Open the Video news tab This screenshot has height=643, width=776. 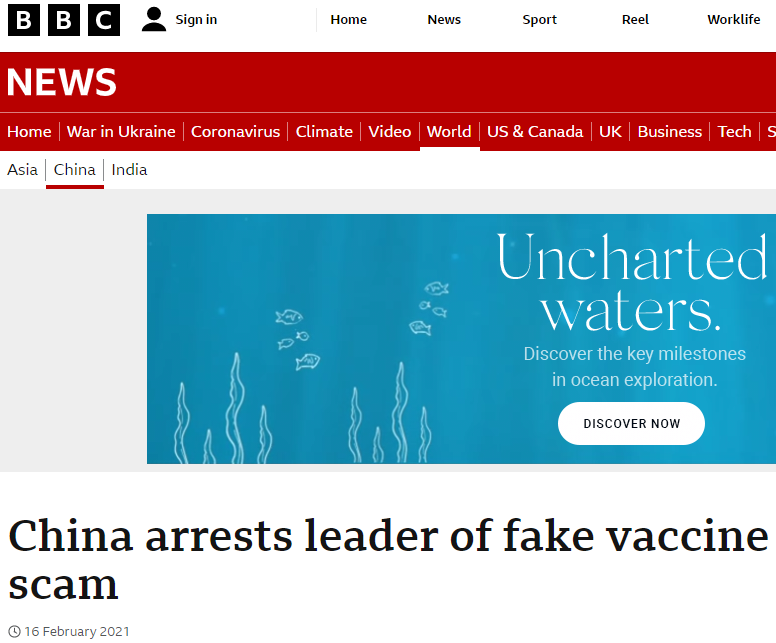pyautogui.click(x=389, y=132)
